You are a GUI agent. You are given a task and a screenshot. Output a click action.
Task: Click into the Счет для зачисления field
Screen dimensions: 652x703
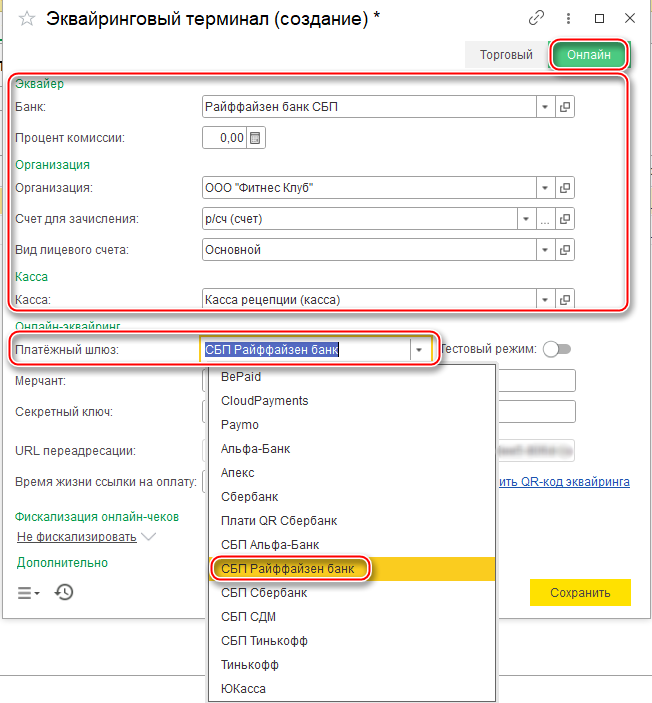pos(360,219)
